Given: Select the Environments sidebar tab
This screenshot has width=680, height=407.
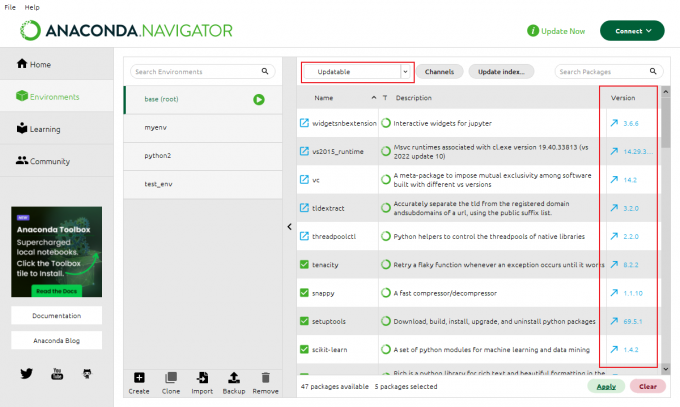Looking at the screenshot, I should 56,96.
